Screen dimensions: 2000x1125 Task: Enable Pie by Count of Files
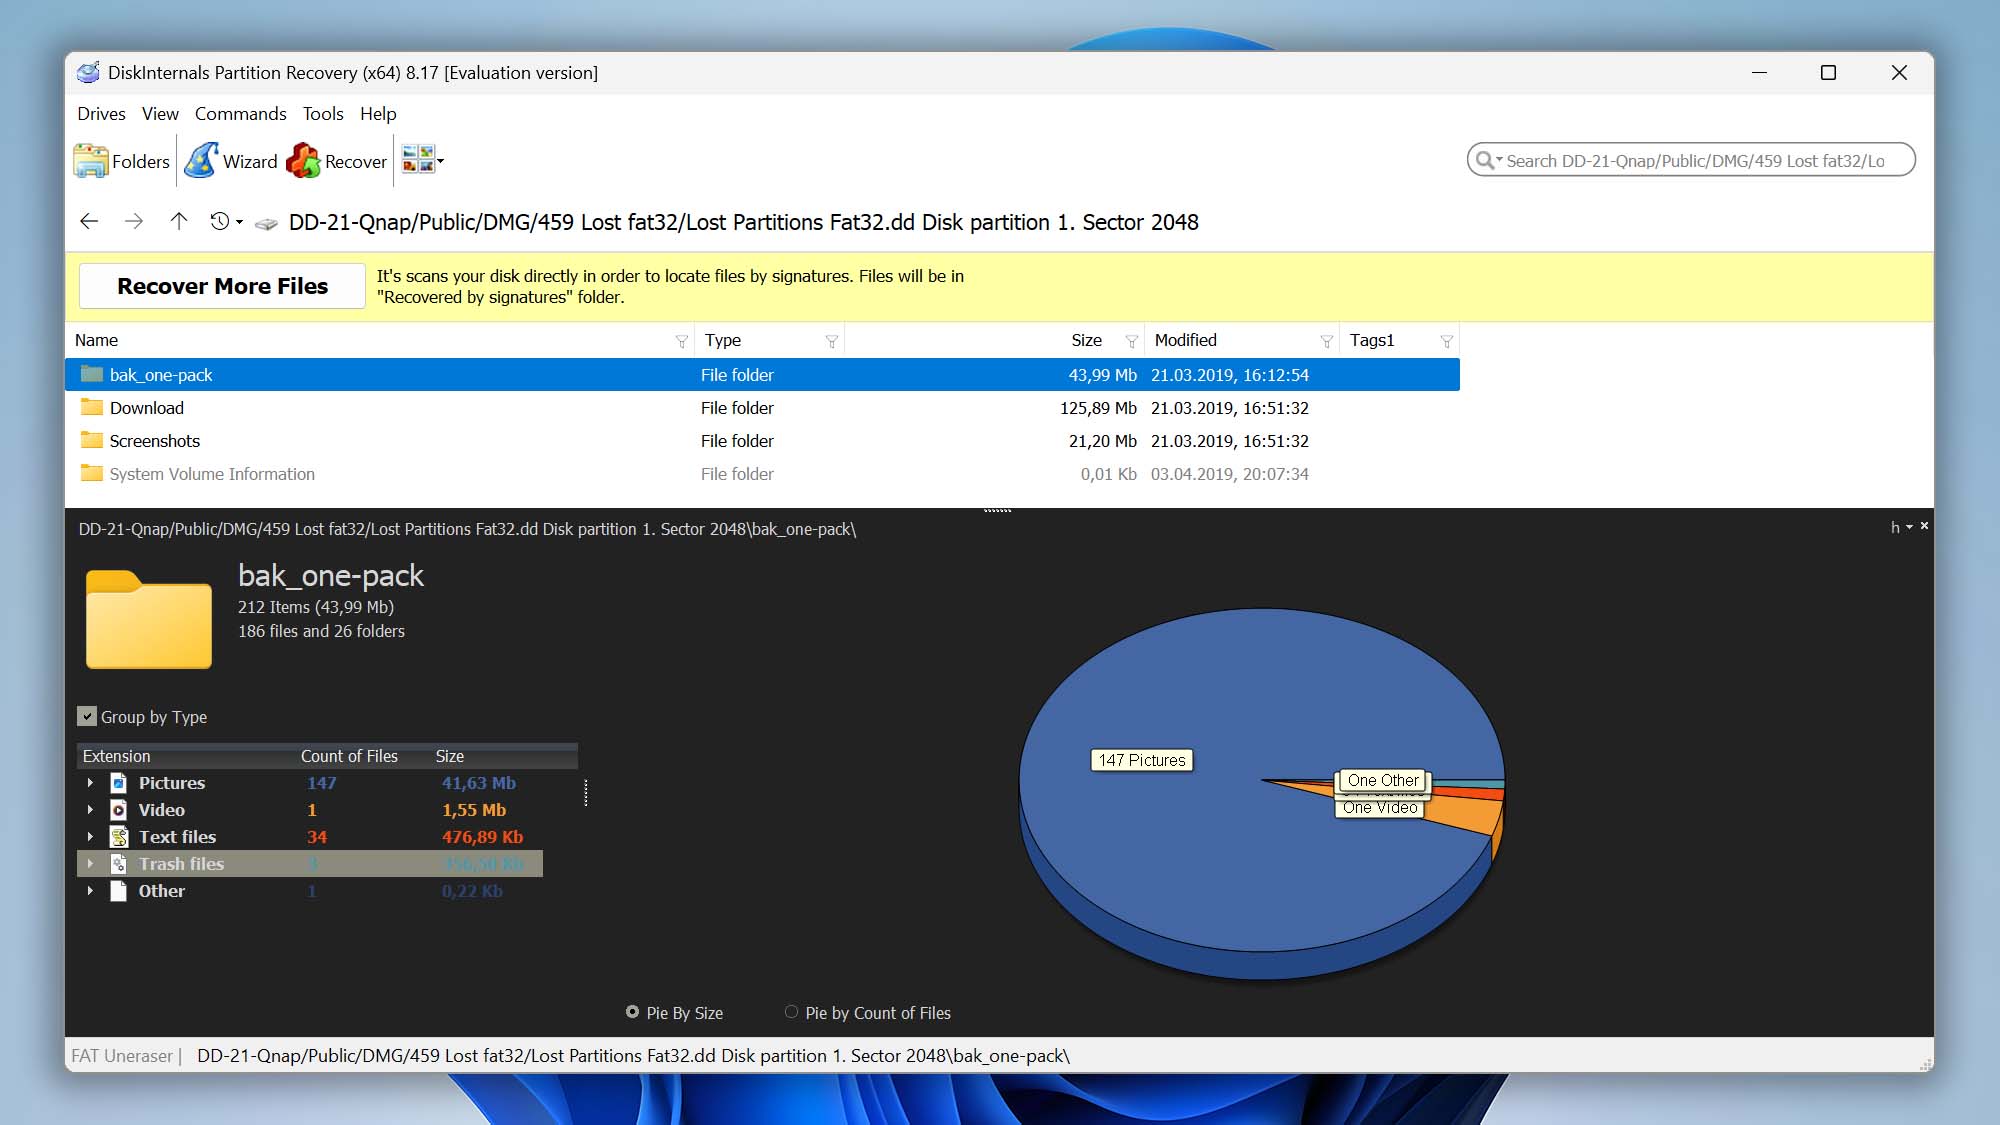point(791,1013)
